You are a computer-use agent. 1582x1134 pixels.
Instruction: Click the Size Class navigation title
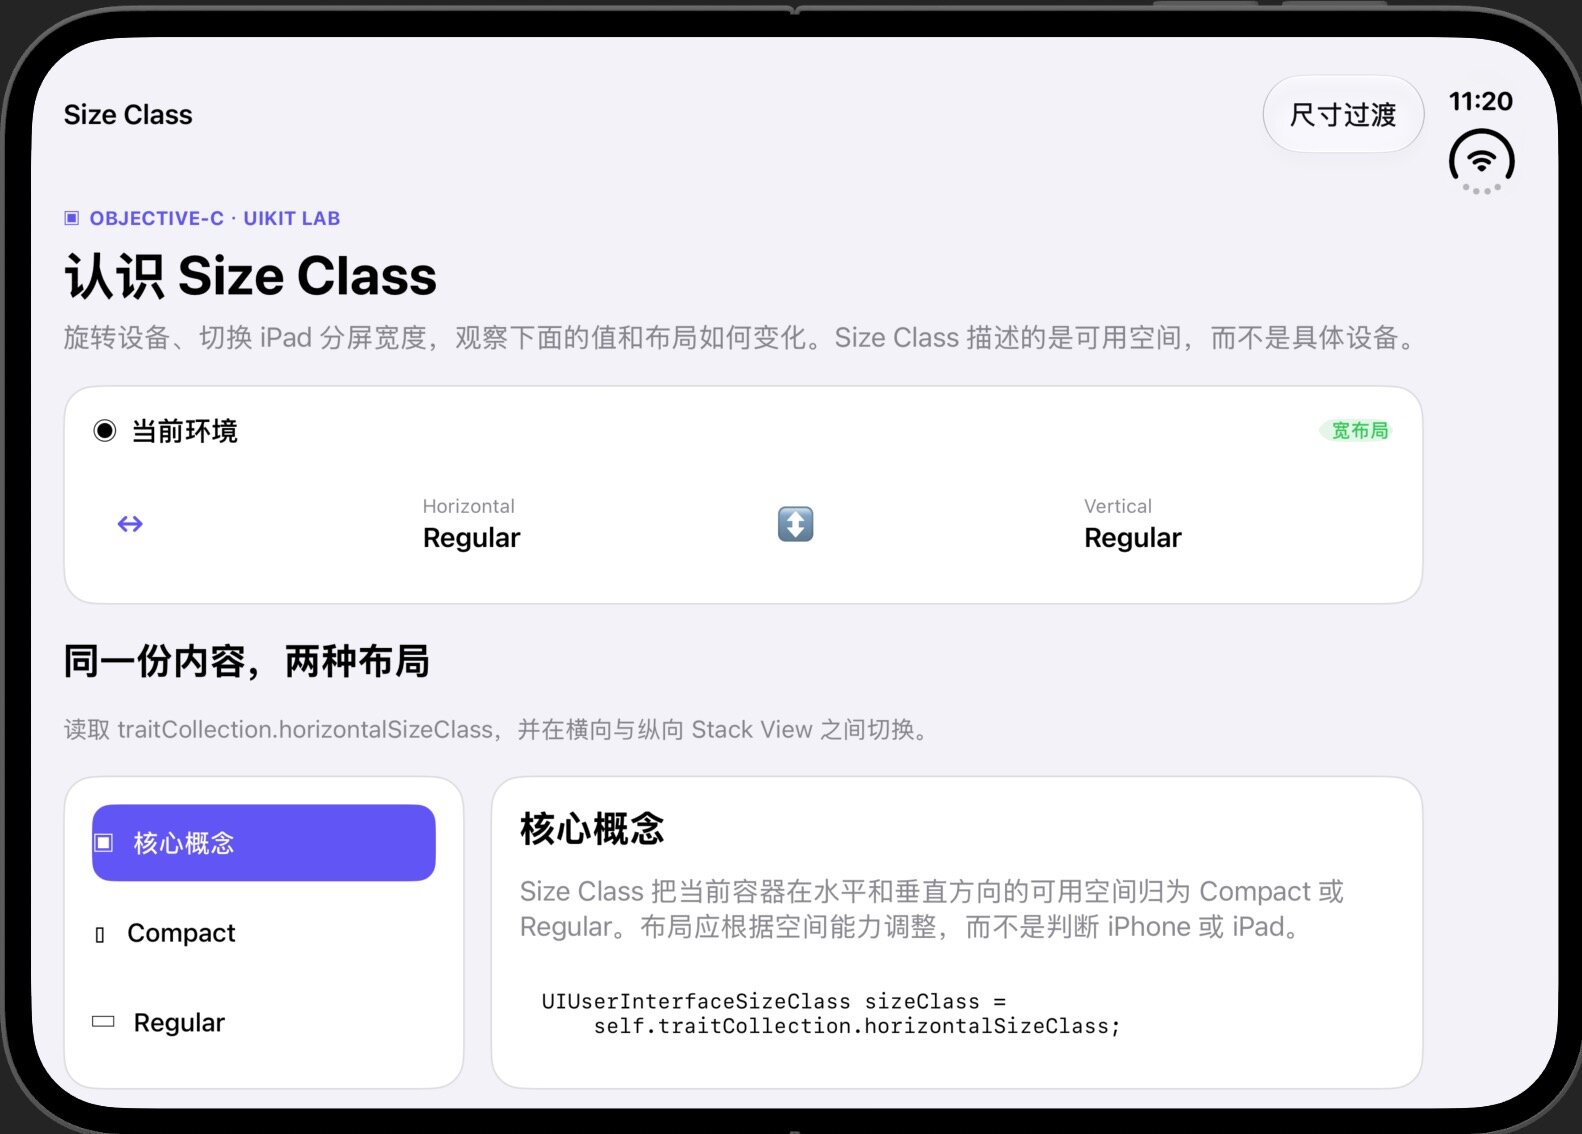click(128, 115)
